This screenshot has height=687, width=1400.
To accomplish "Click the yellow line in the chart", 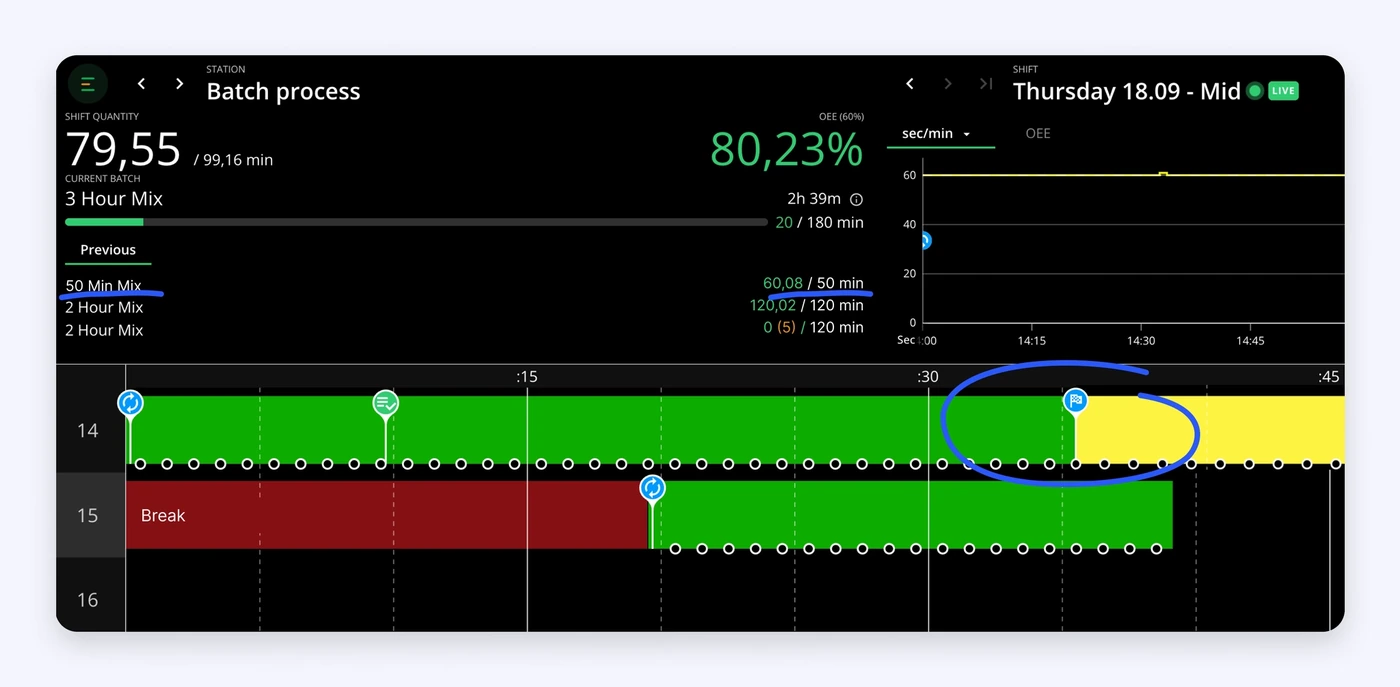I will (x=1133, y=175).
